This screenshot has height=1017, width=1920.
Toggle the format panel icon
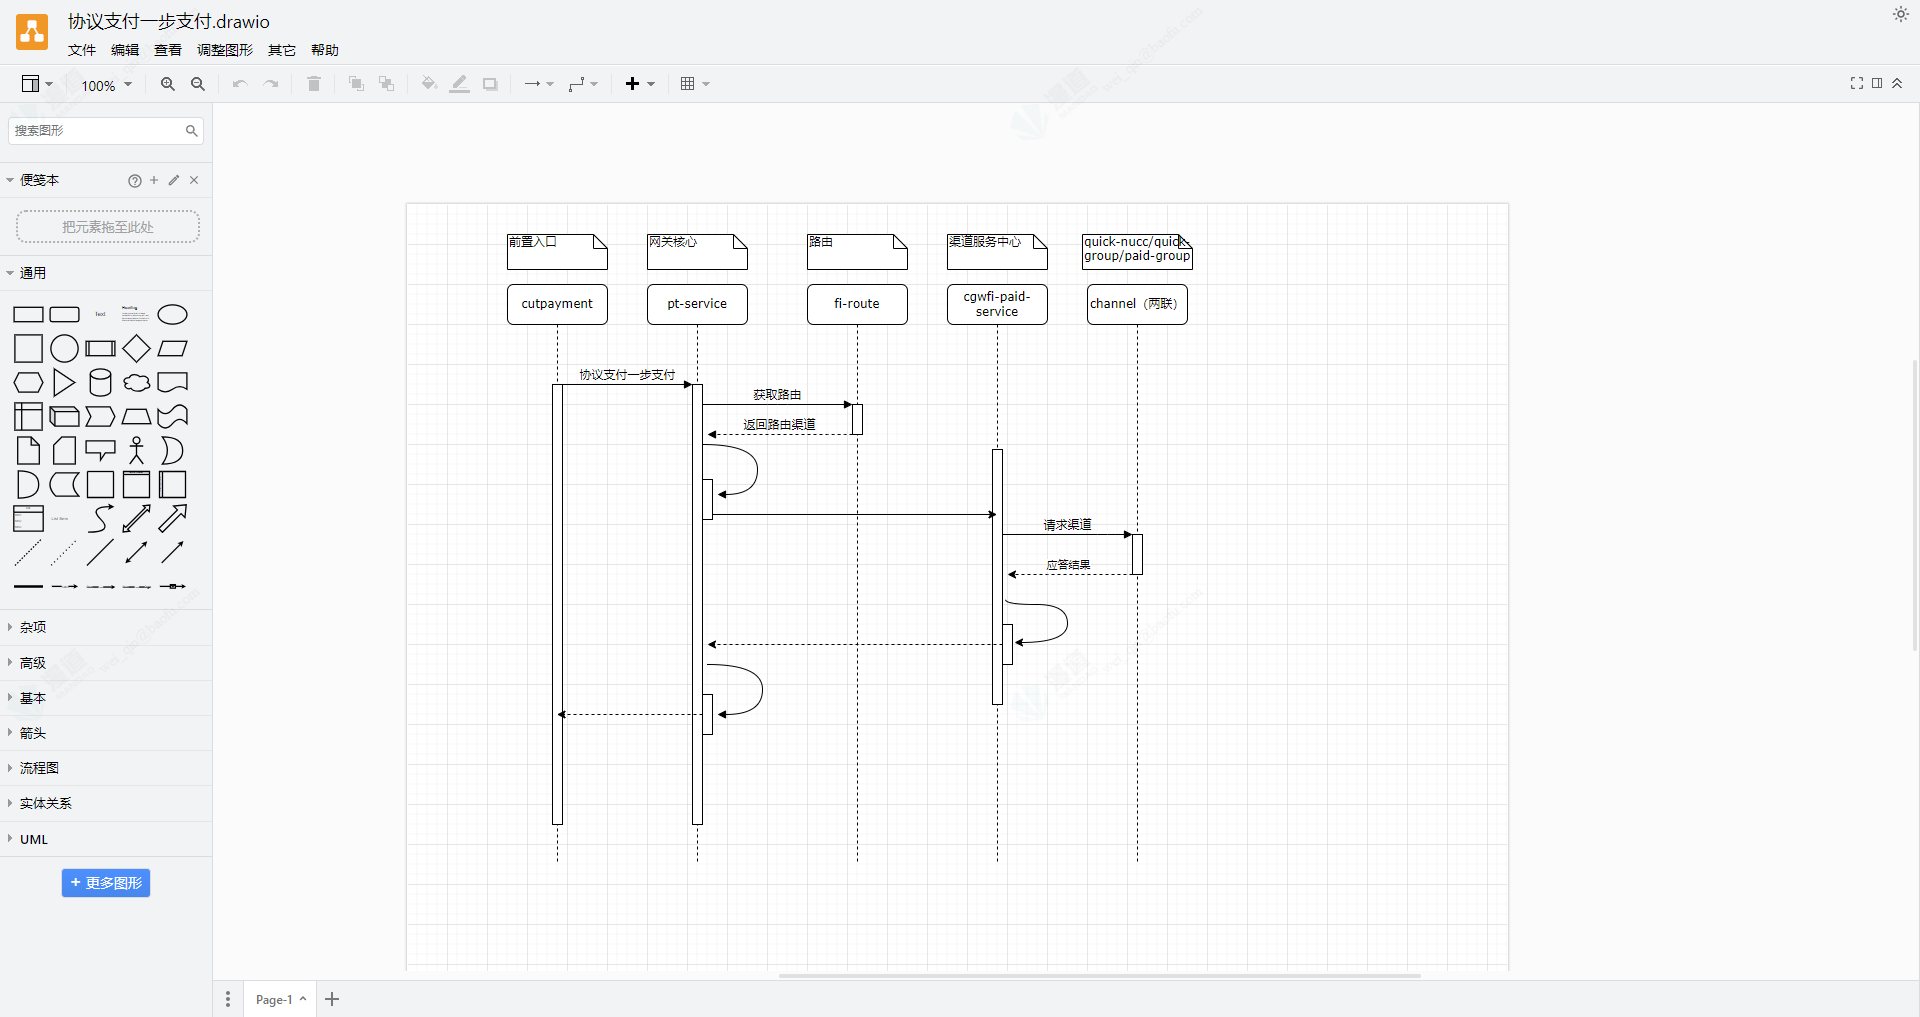click(x=1877, y=83)
